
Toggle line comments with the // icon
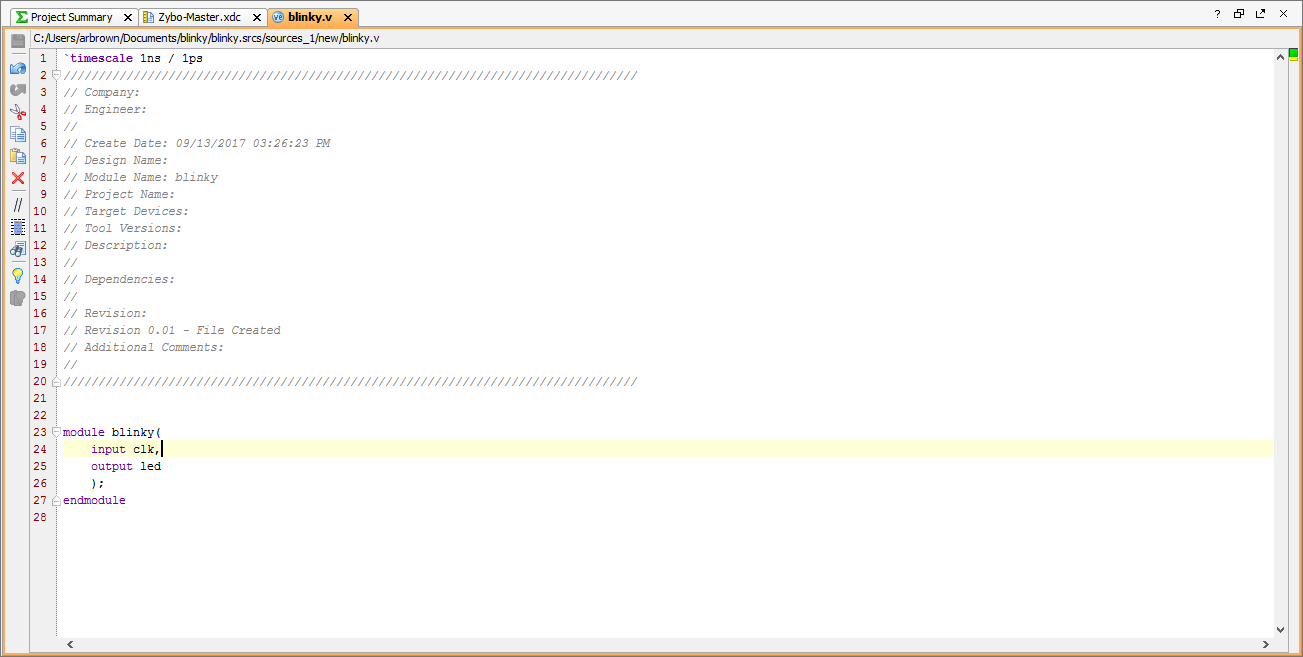click(x=17, y=204)
